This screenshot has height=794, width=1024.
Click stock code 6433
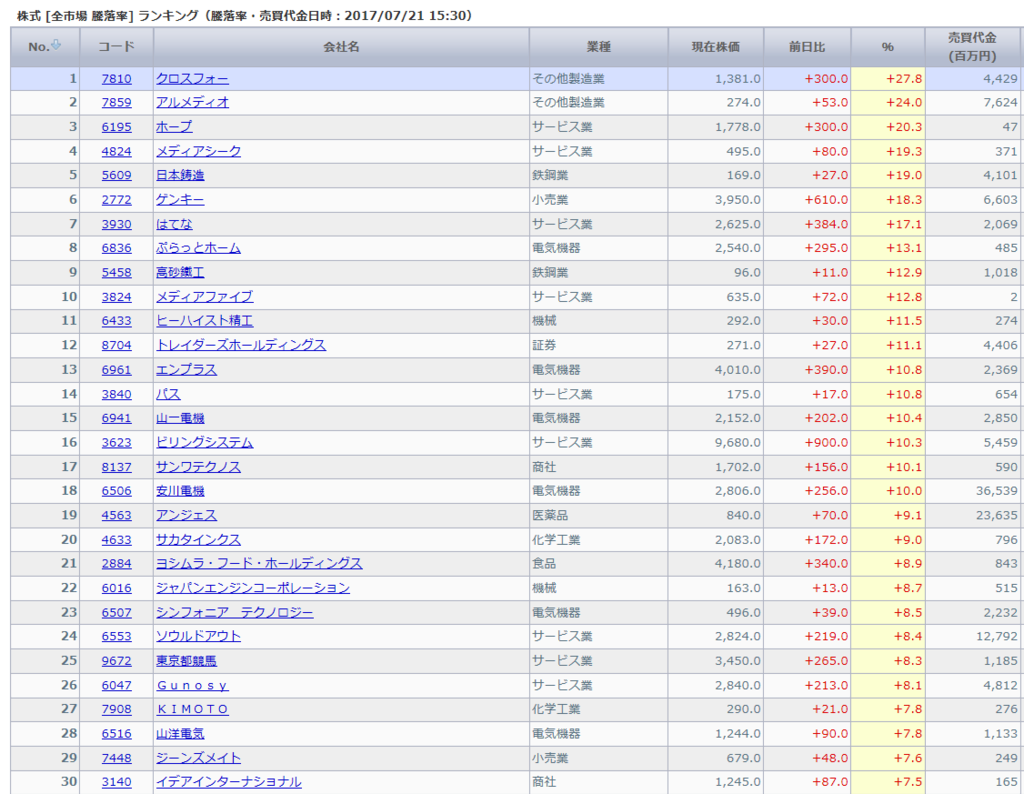[116, 321]
